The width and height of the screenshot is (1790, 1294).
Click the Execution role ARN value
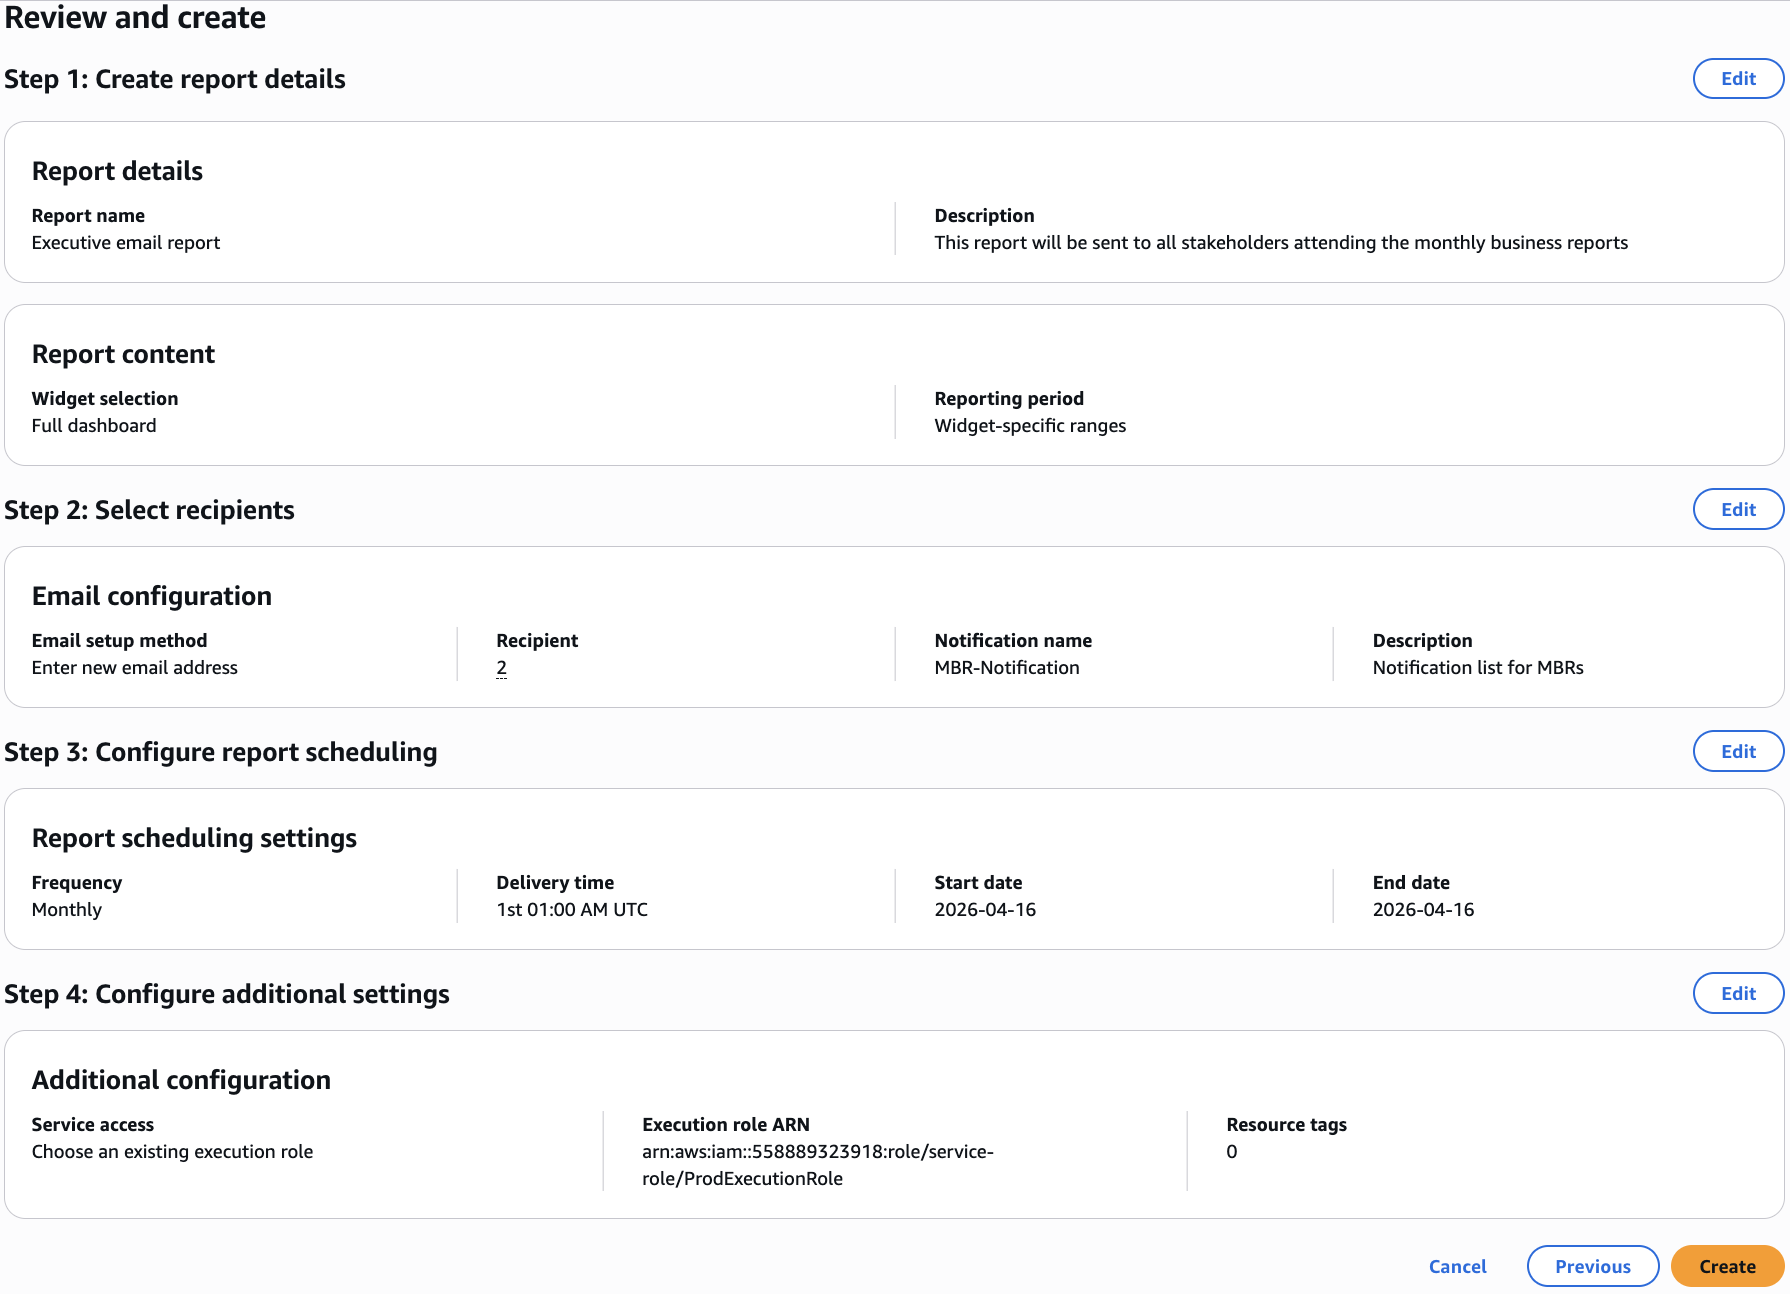coord(817,1165)
